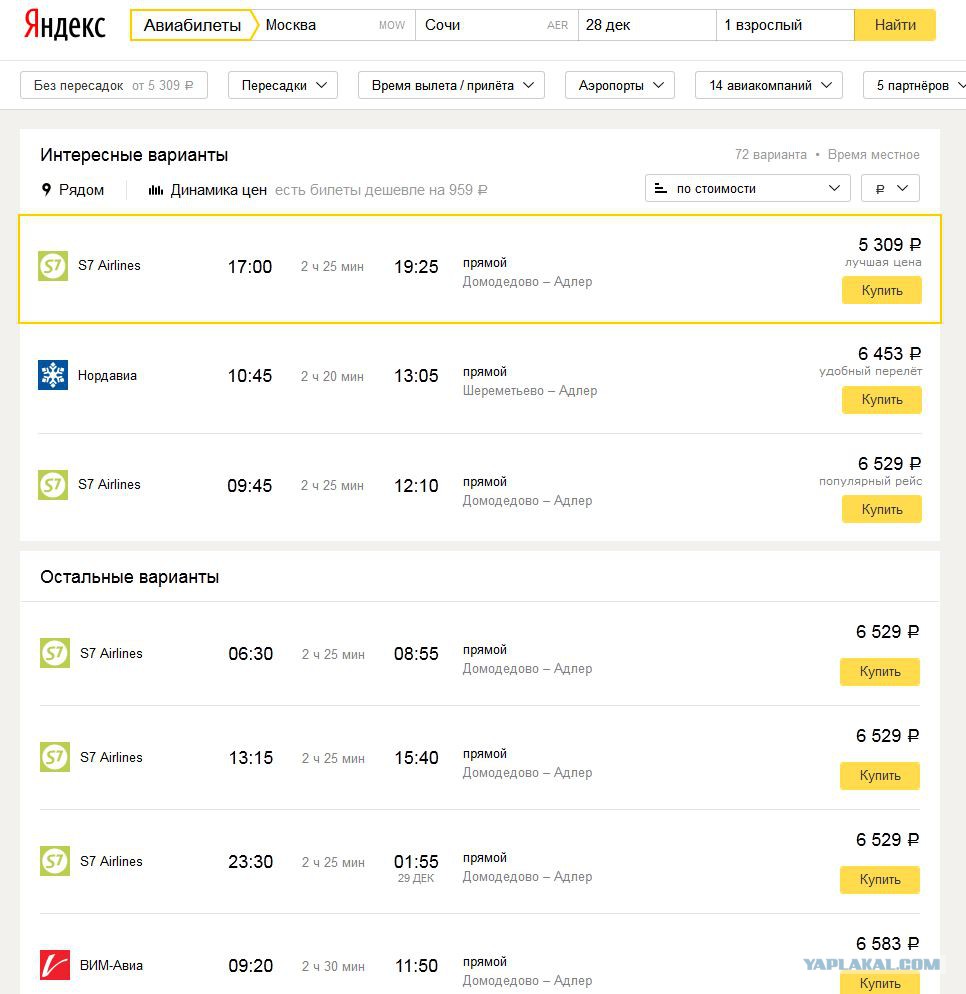Screen dimensions: 966x994
Task: Buy the 09:45 S7 flight
Action: coord(882,509)
